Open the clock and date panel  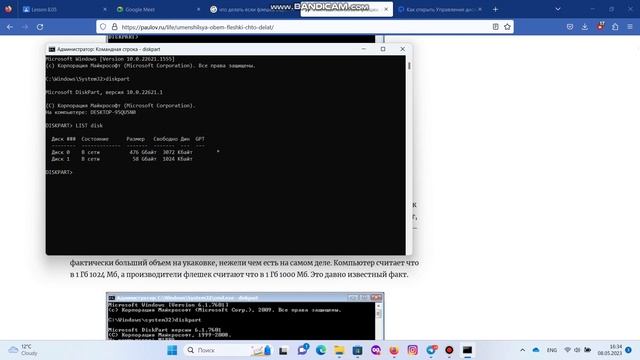[x=610, y=350]
